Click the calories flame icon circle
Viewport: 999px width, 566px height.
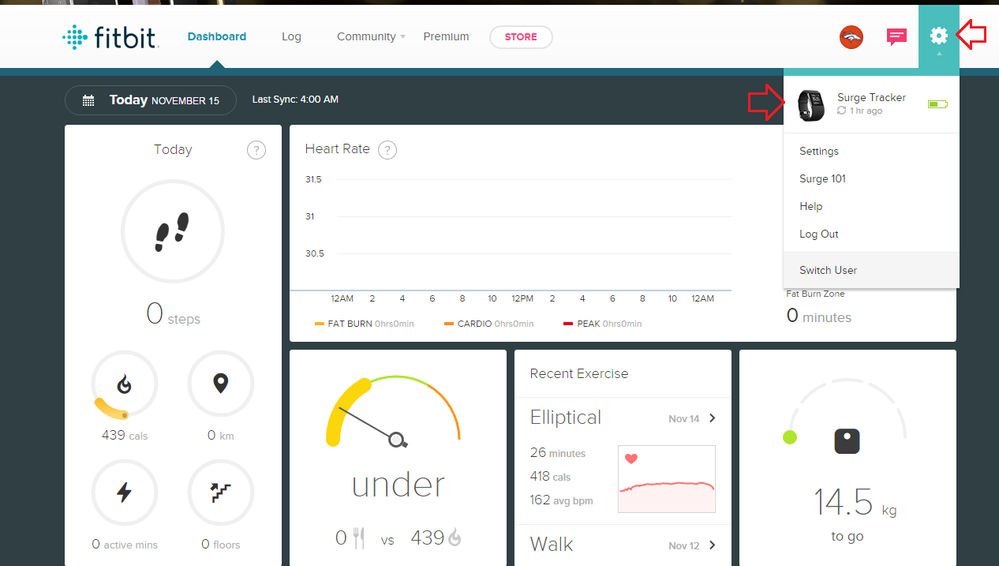(124, 384)
